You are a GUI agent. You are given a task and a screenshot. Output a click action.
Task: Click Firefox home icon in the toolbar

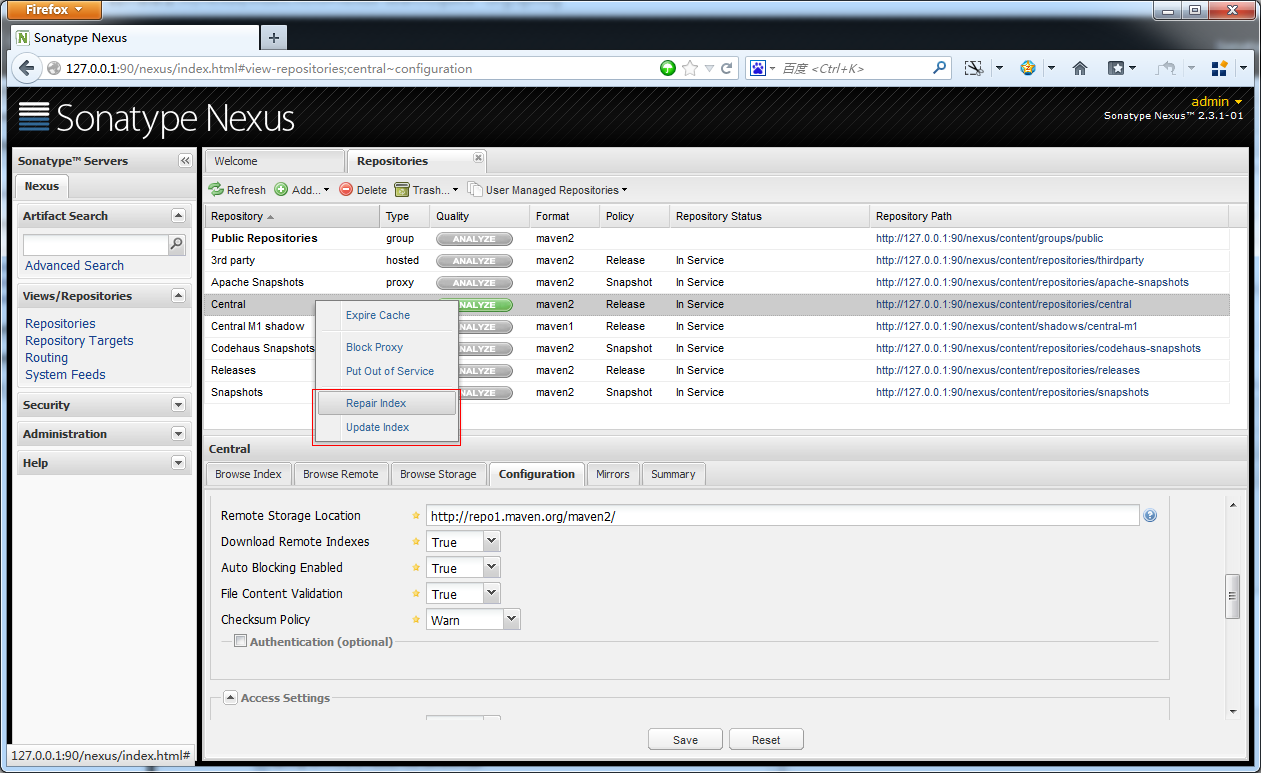tap(1079, 69)
